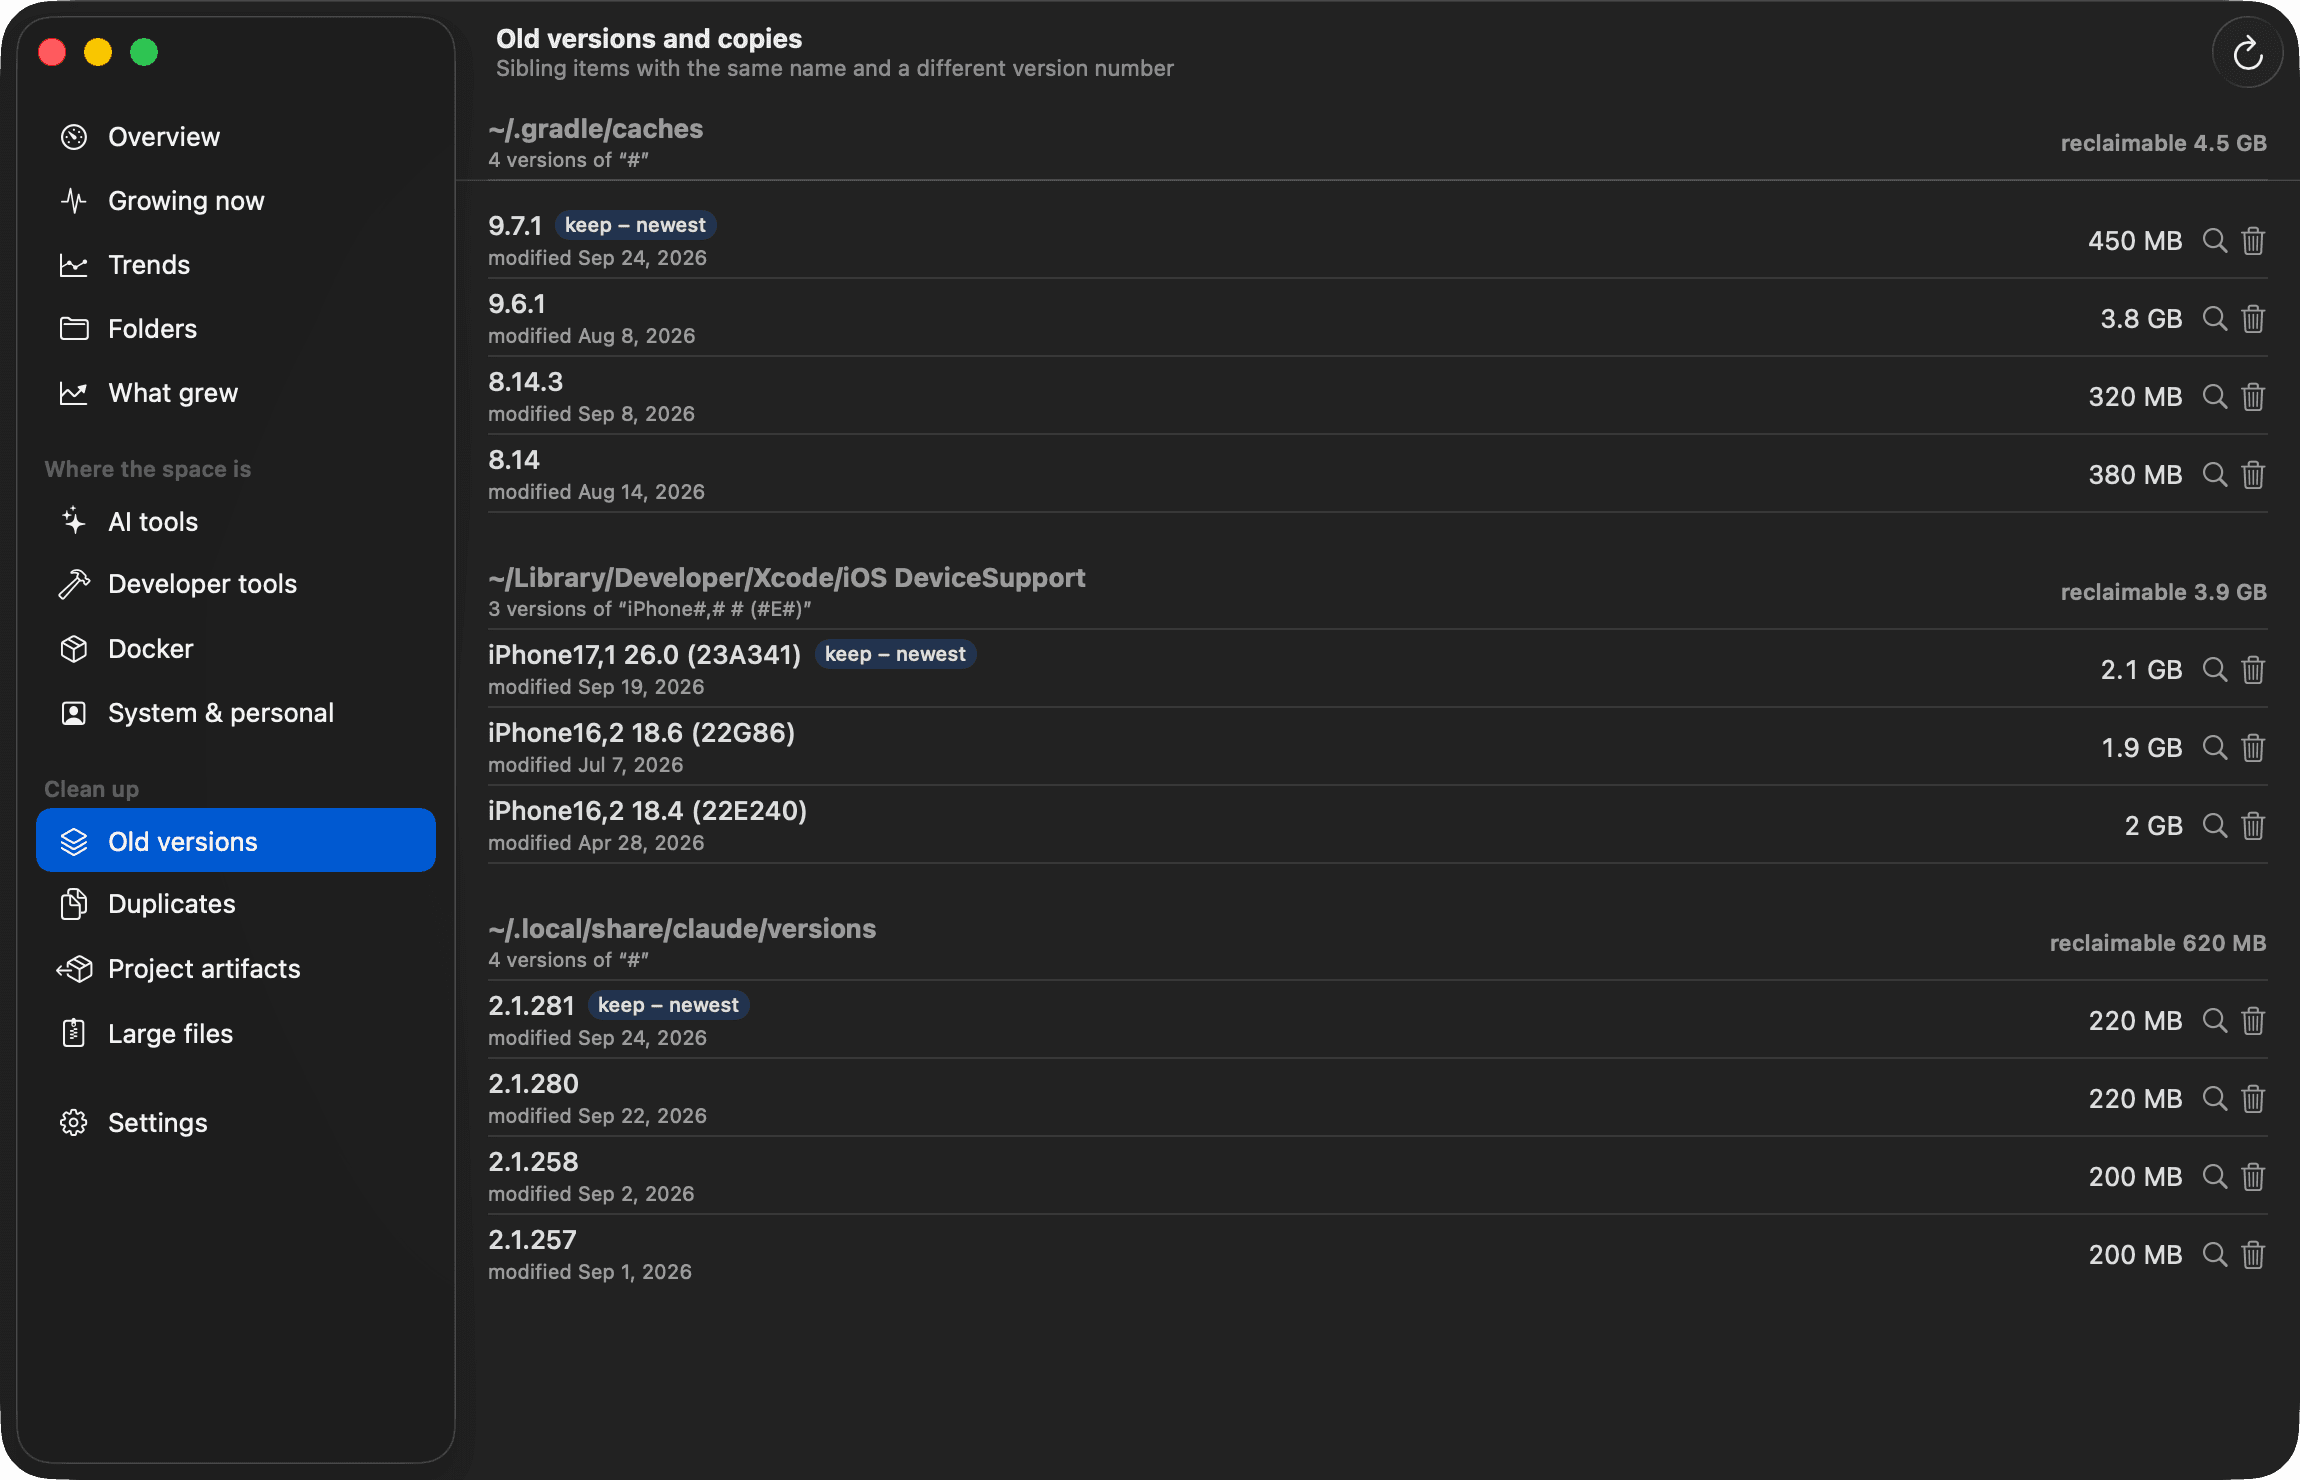Trash iPhone16,2 18.4 (22E240) entry

pyautogui.click(x=2253, y=826)
